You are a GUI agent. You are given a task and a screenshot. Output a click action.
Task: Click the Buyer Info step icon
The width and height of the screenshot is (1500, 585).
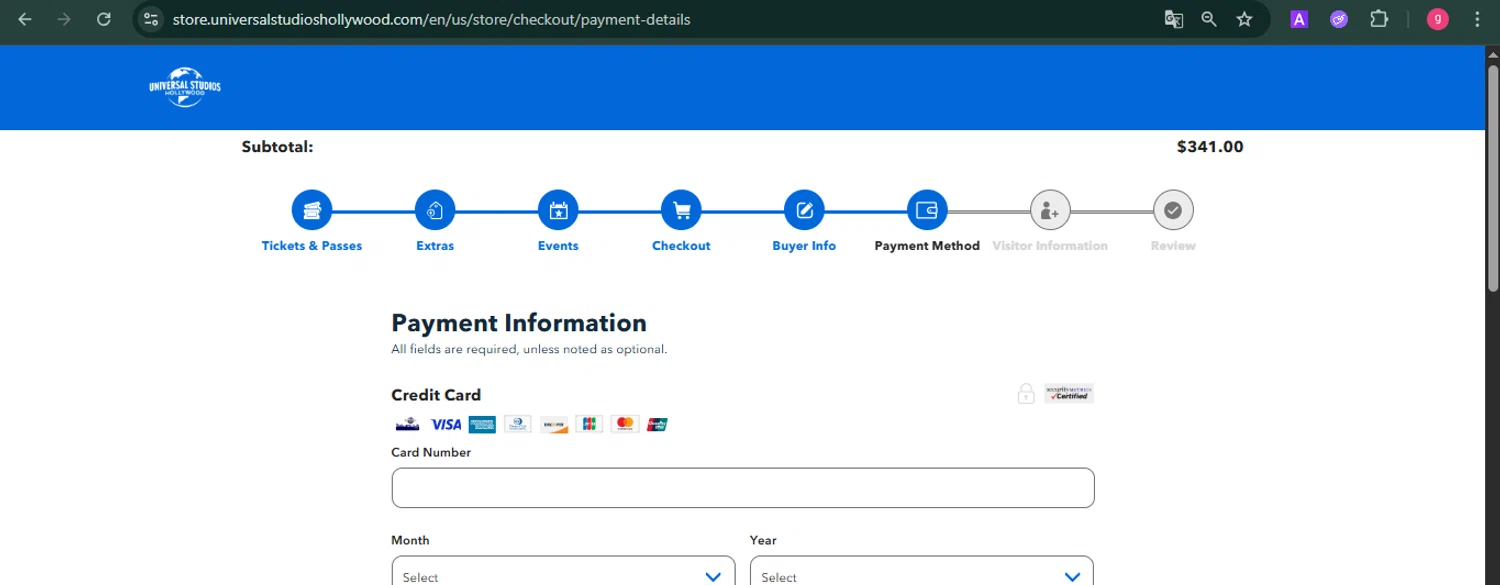pos(804,210)
